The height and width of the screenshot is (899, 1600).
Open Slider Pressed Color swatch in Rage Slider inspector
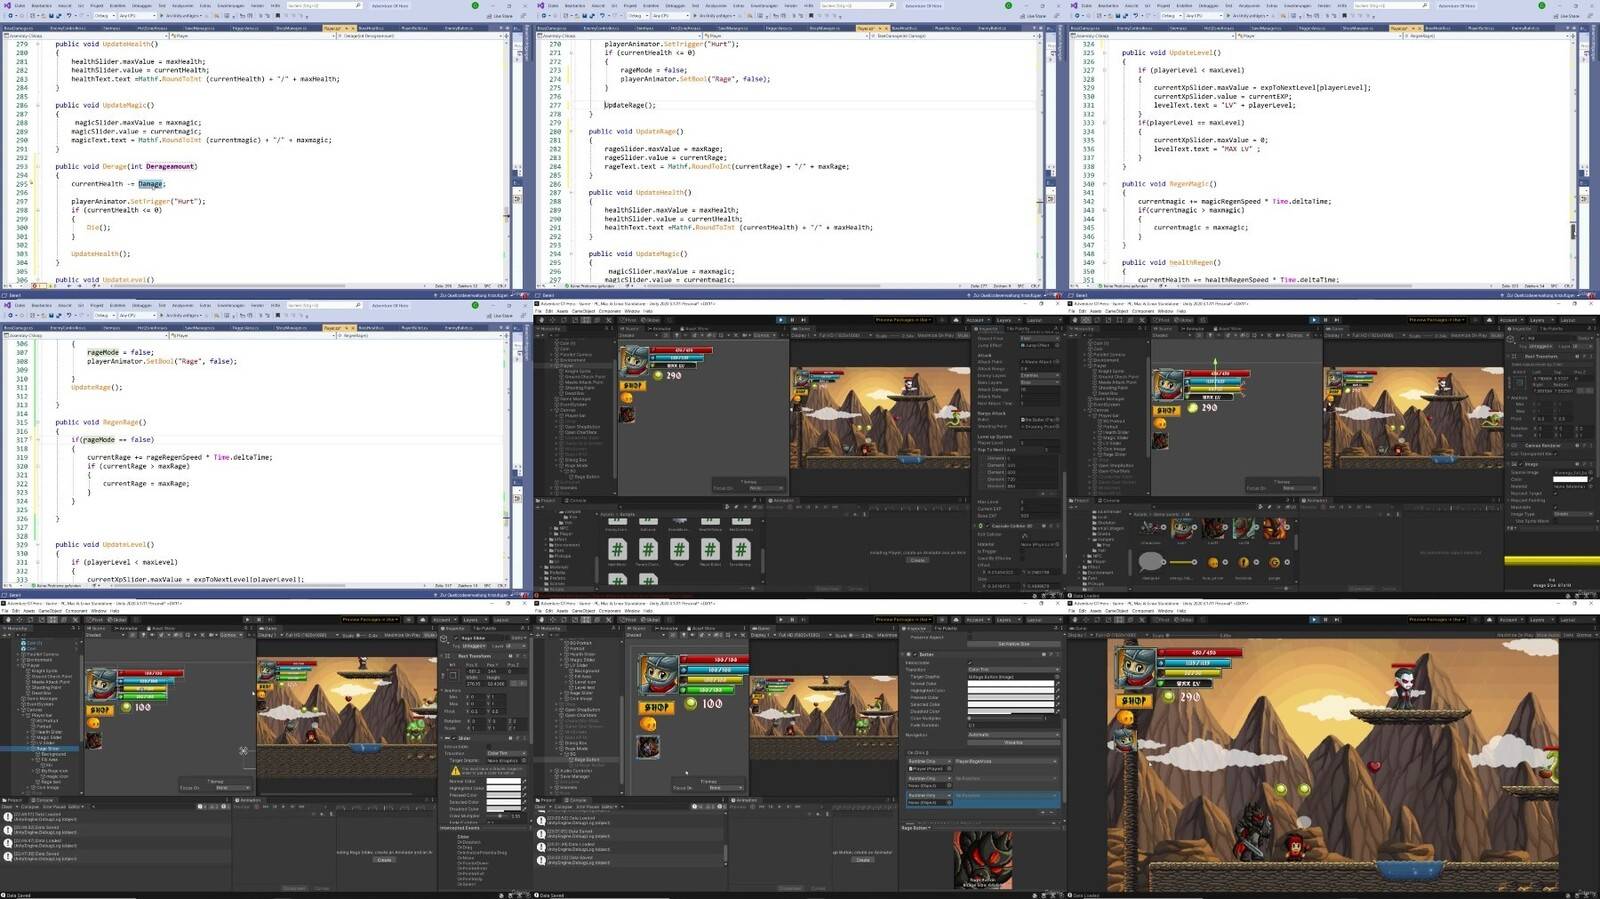point(504,795)
